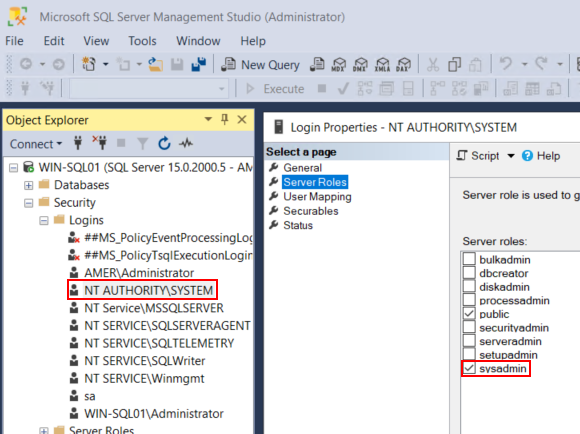The height and width of the screenshot is (434, 580).
Task: Click the Connect plug icon in Object Explorer
Action: [78, 143]
